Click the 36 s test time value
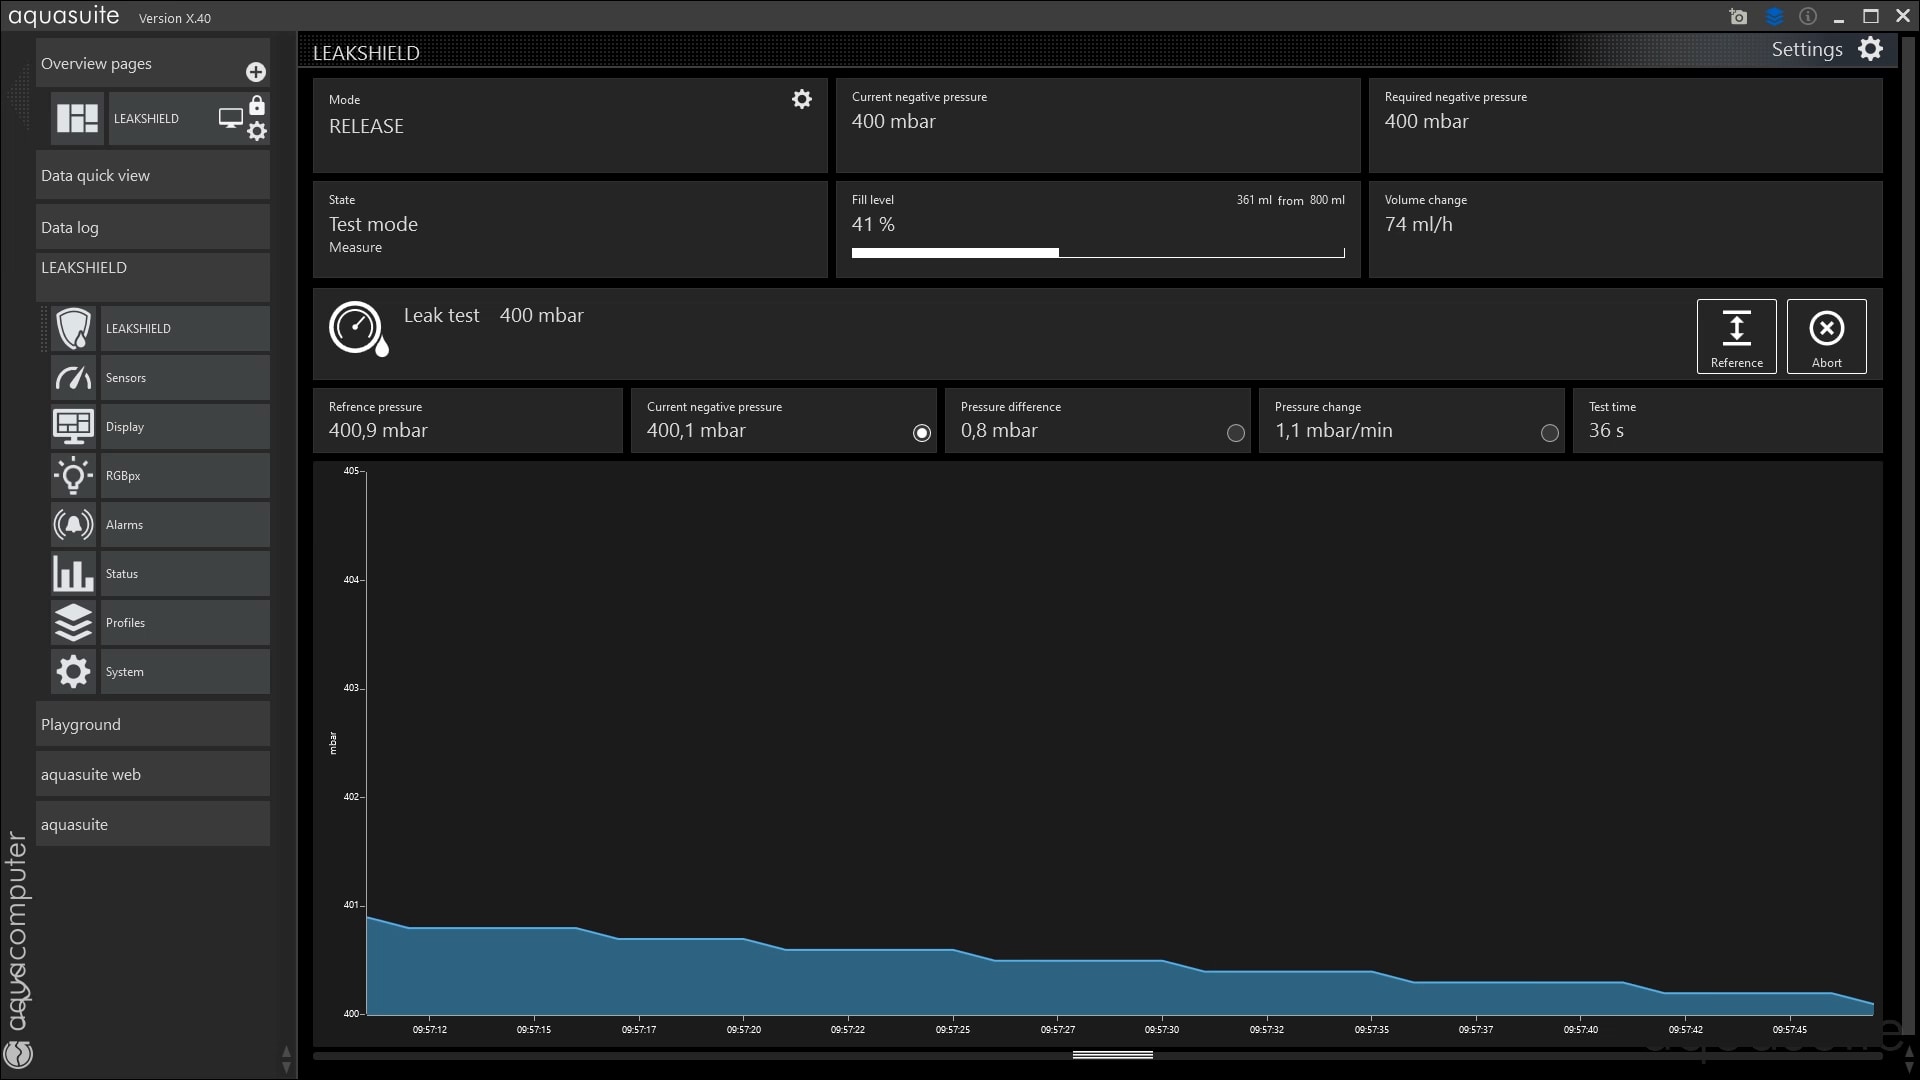The width and height of the screenshot is (1920, 1080). pyautogui.click(x=1606, y=430)
